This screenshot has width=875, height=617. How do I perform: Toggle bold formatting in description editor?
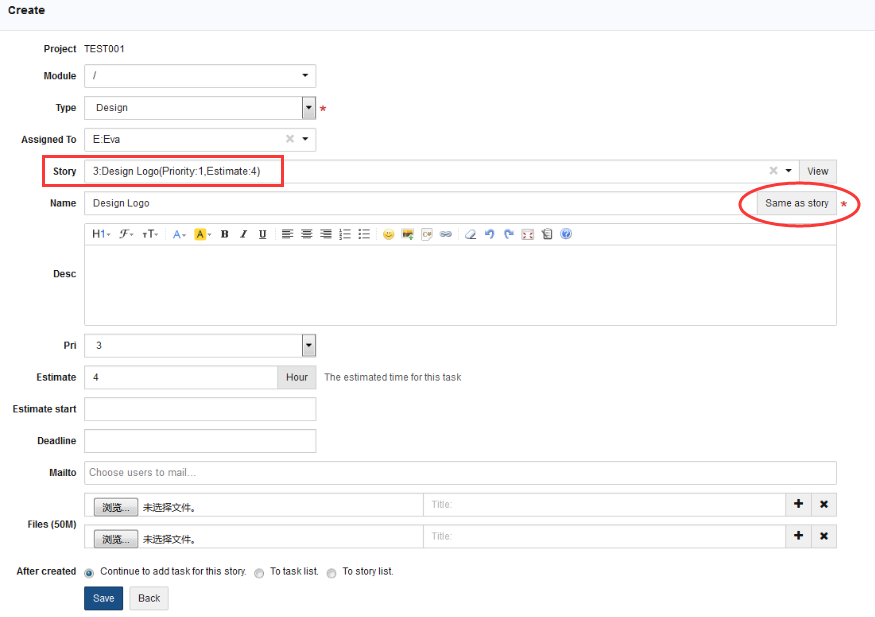coord(225,234)
